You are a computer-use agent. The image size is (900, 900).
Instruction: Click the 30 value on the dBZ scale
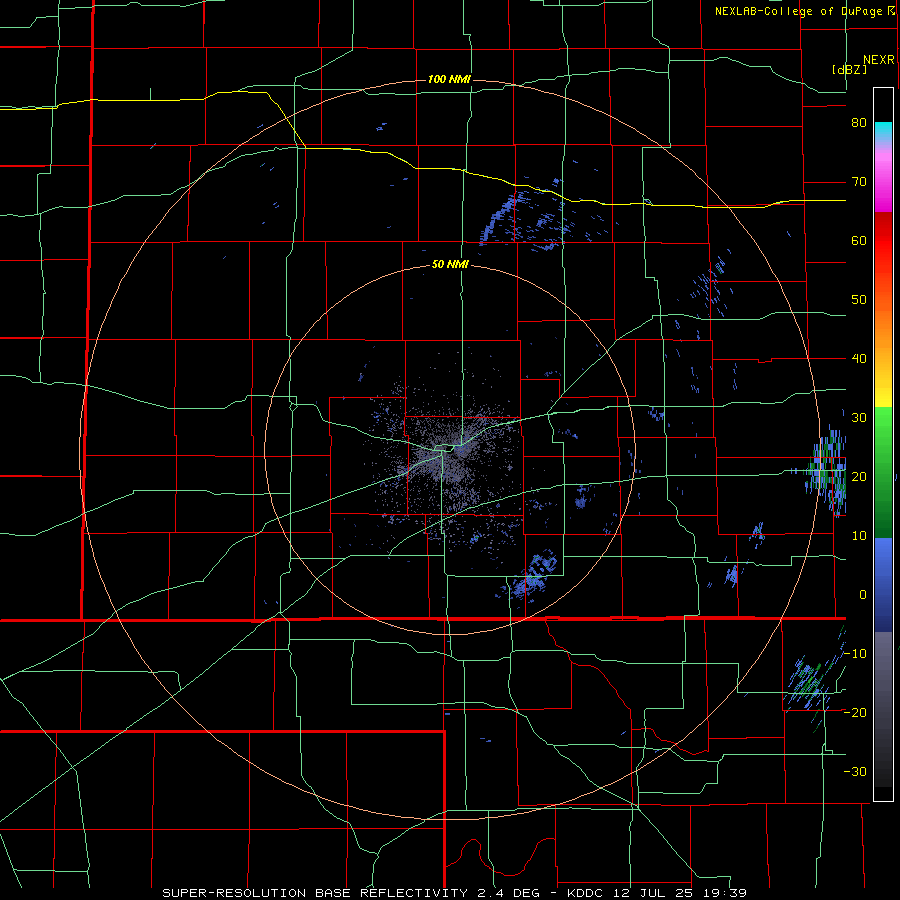[859, 417]
